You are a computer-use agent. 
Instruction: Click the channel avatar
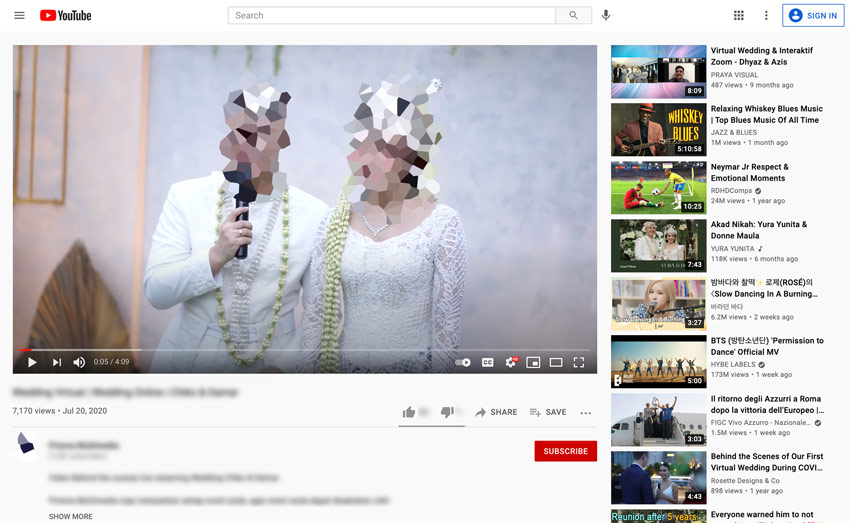tap(25, 444)
